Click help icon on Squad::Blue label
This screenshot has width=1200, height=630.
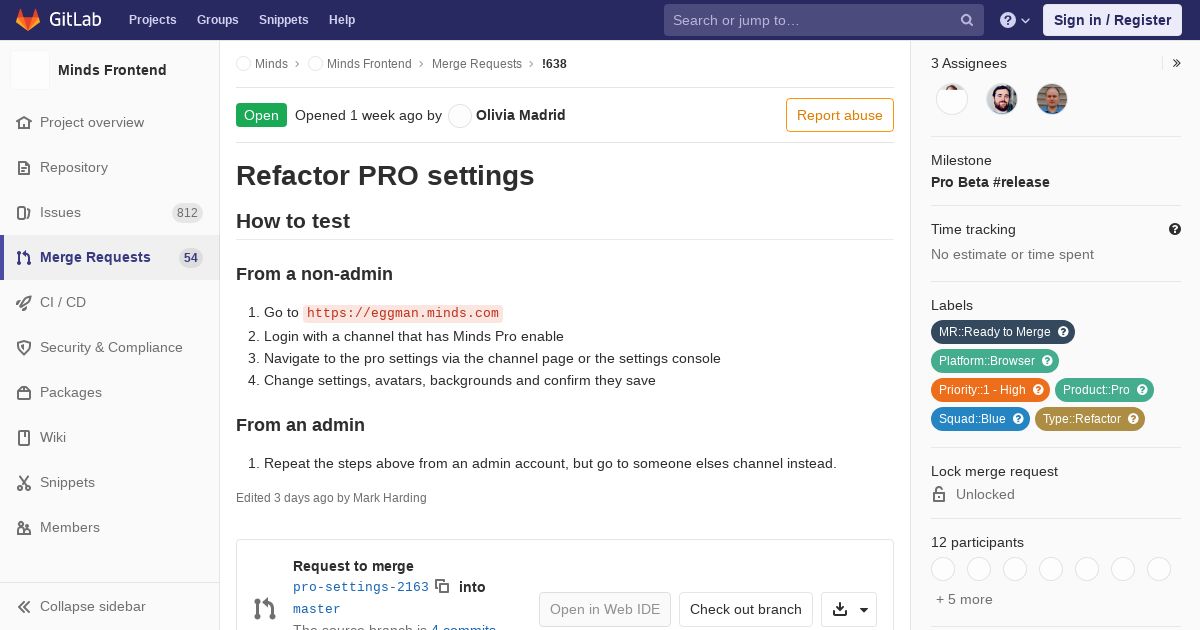1018,419
